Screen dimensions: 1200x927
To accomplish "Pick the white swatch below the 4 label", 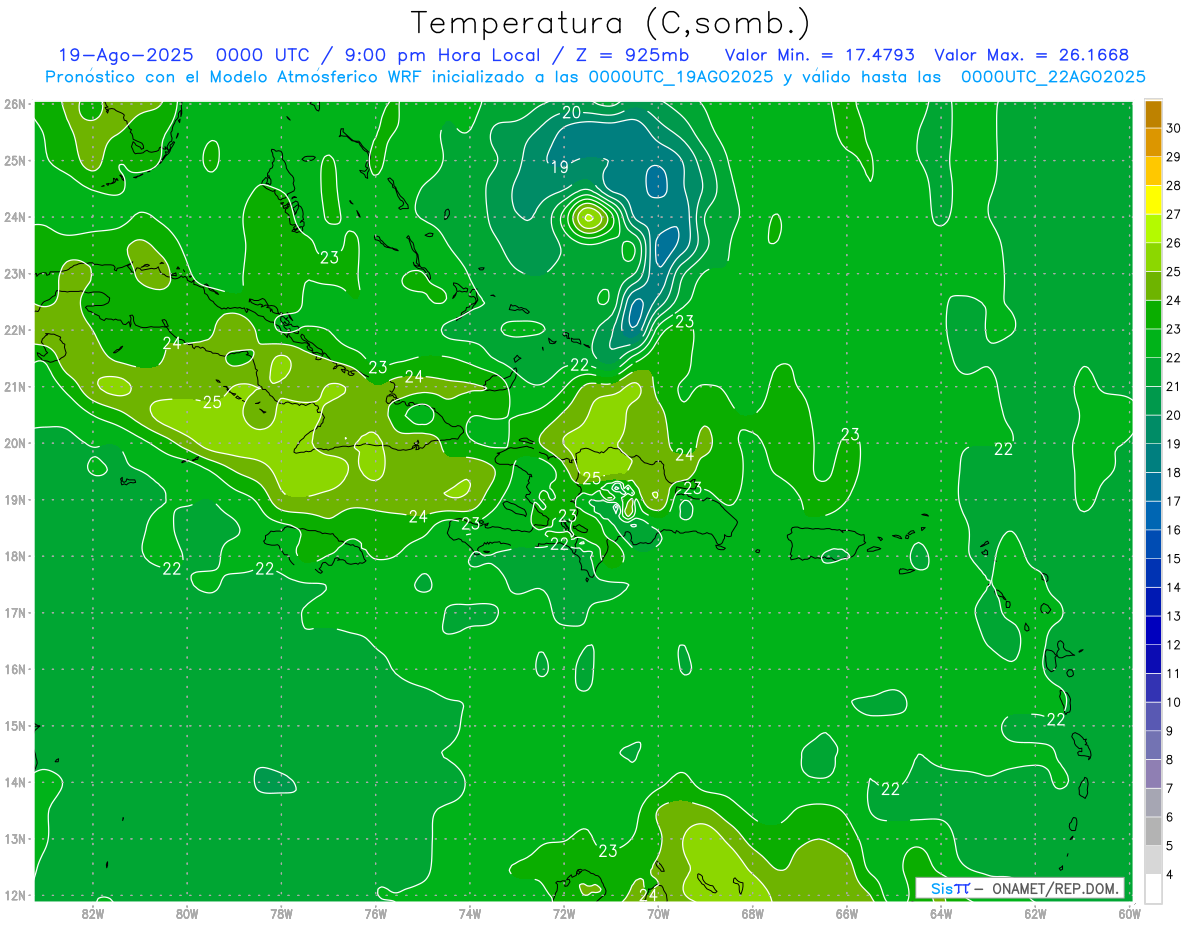I will (x=1153, y=888).
